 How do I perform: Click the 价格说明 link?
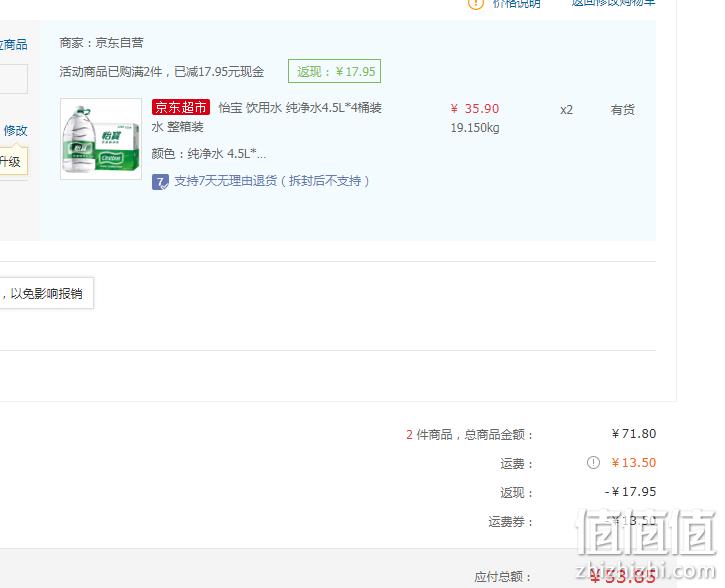pyautogui.click(x=516, y=3)
